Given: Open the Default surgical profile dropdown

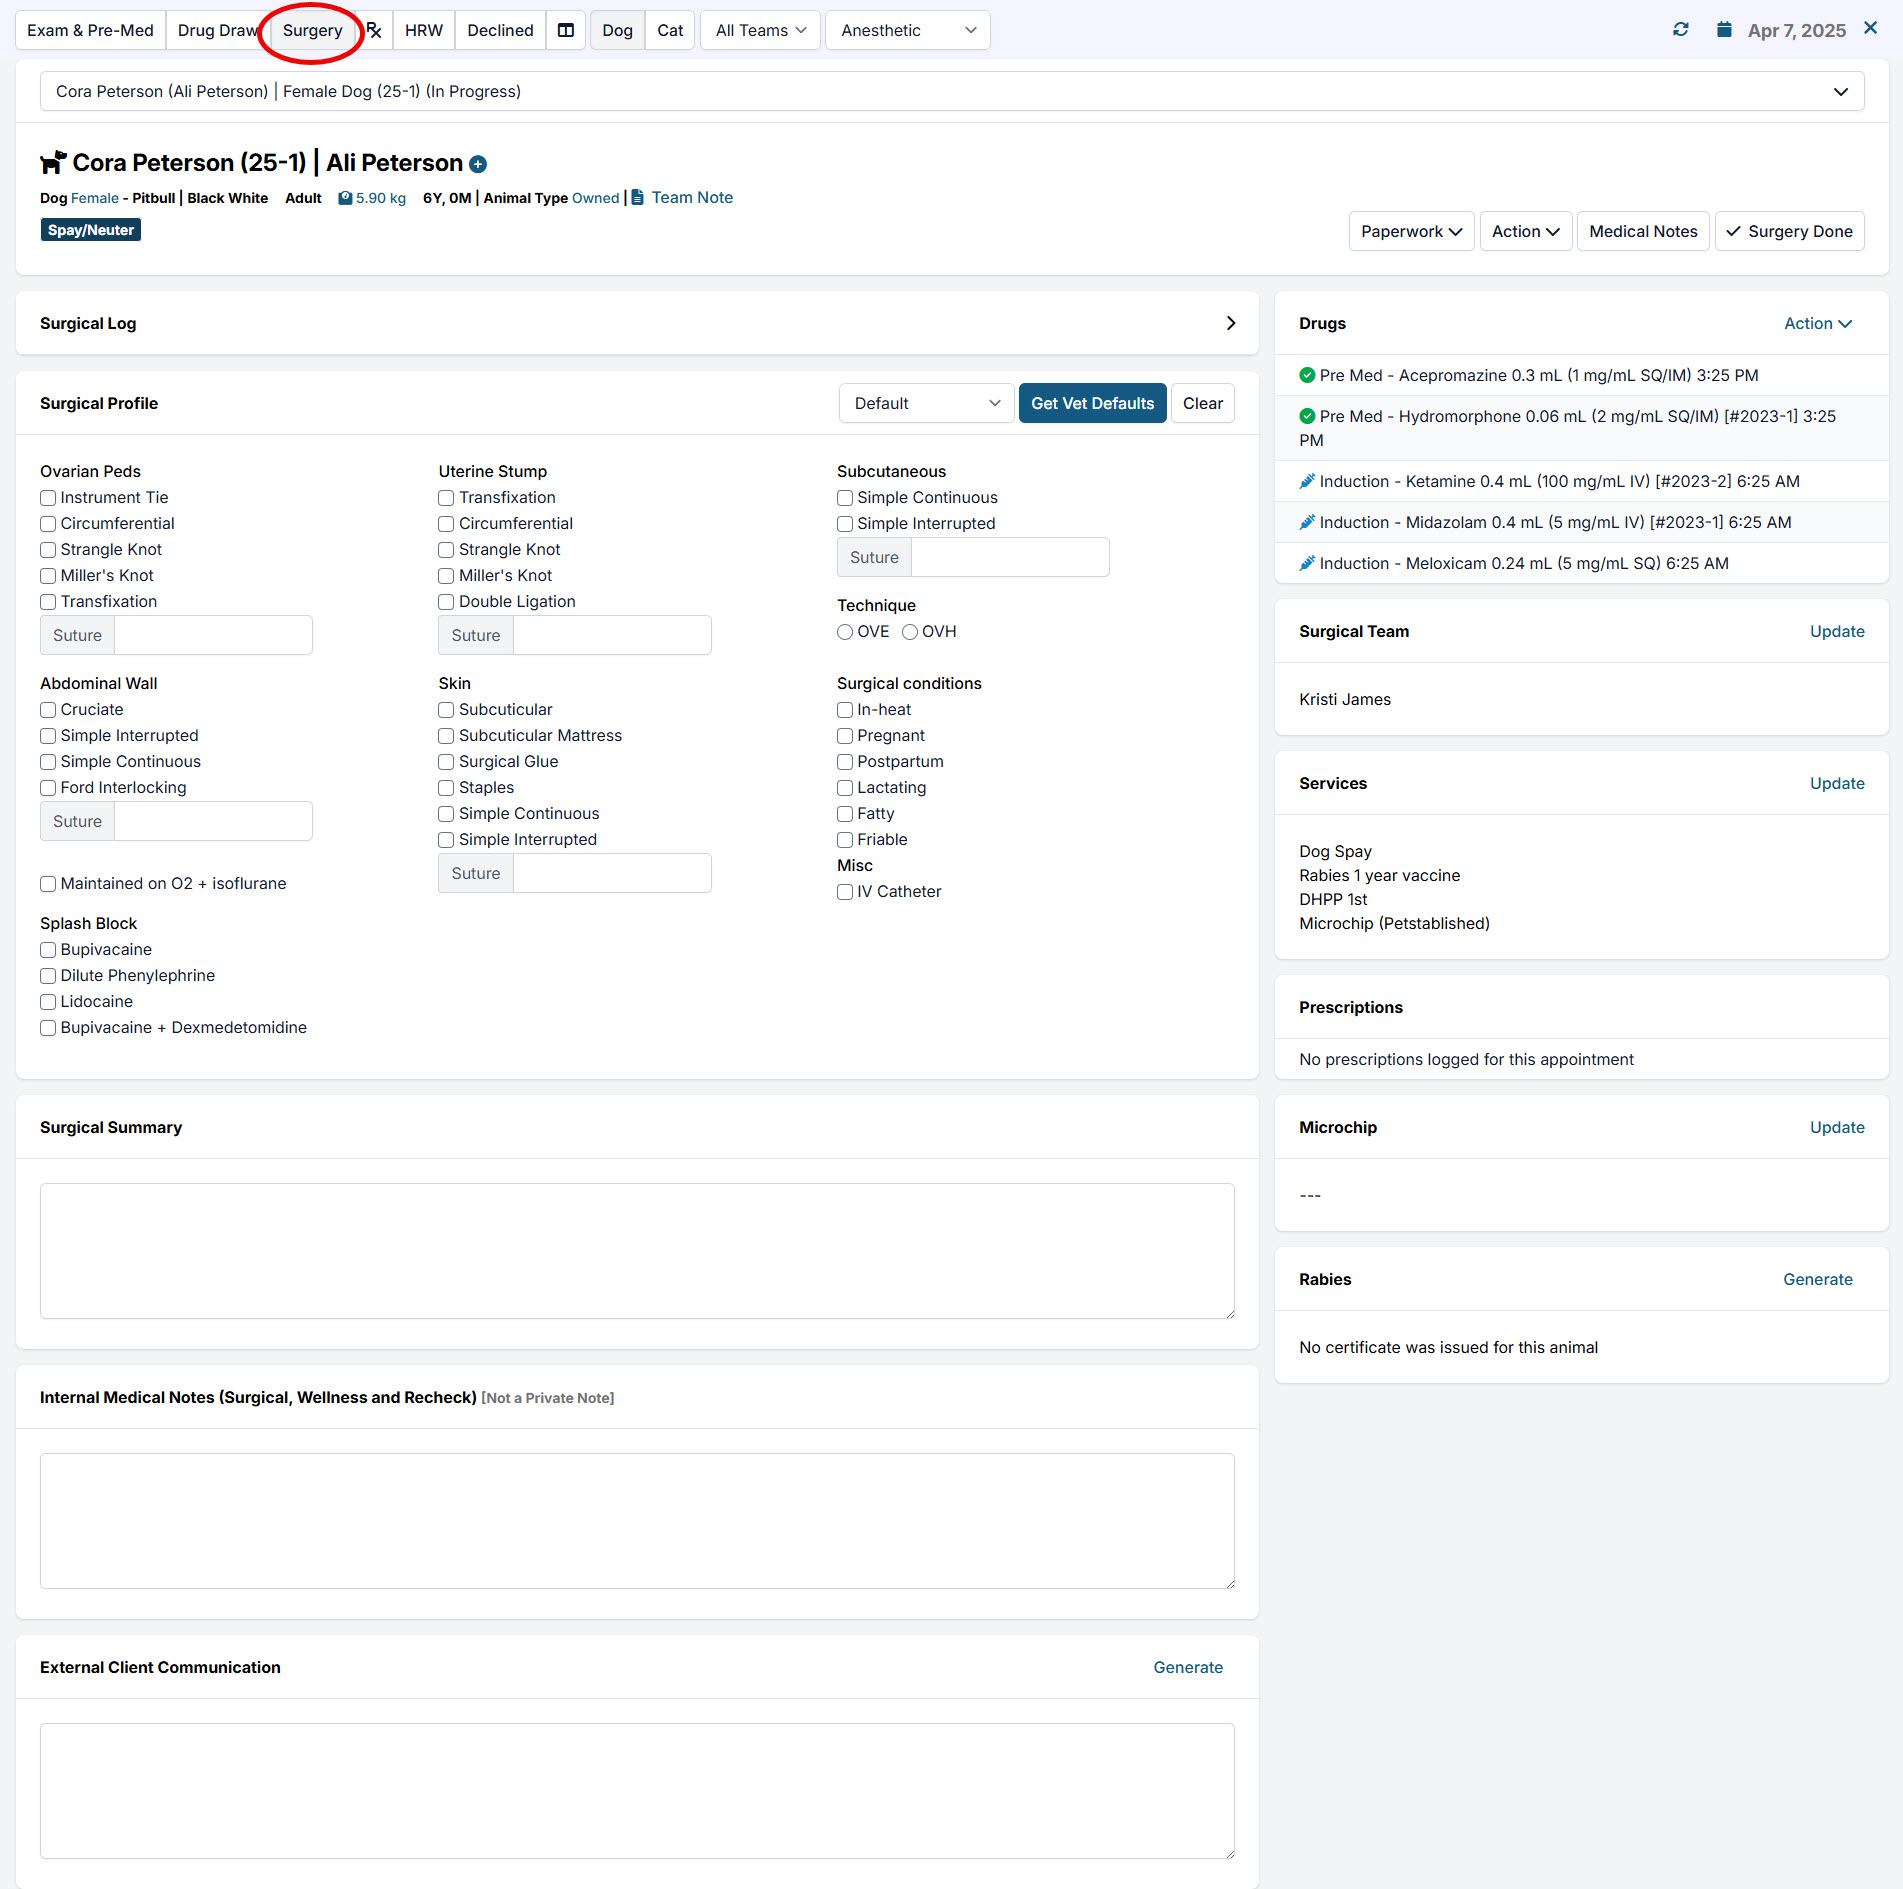Looking at the screenshot, I should (925, 403).
